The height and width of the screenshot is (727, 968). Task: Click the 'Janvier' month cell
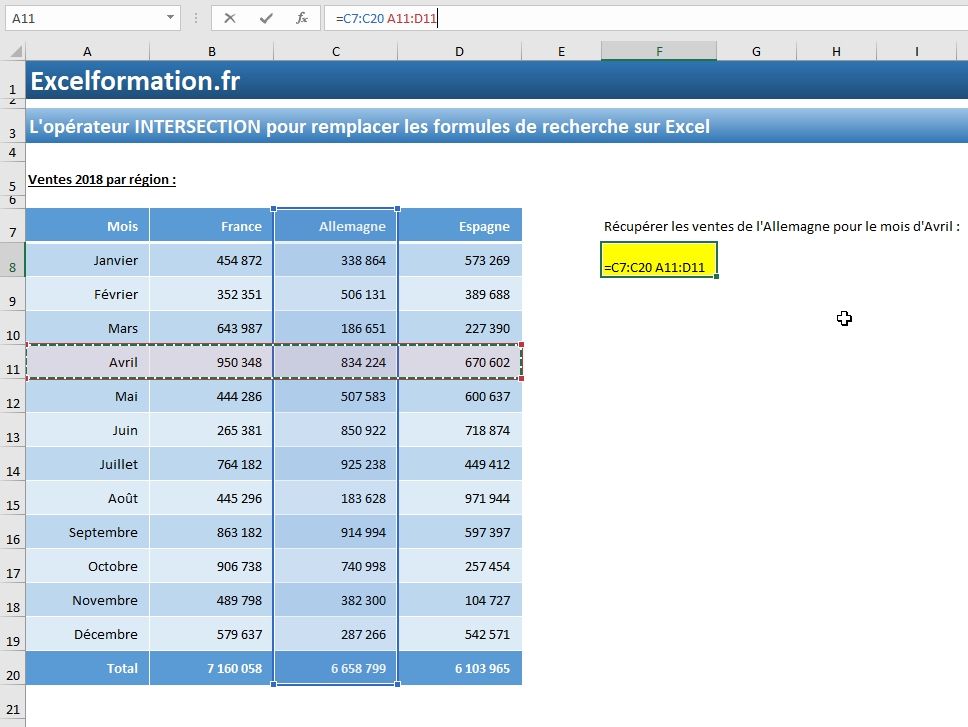87,260
